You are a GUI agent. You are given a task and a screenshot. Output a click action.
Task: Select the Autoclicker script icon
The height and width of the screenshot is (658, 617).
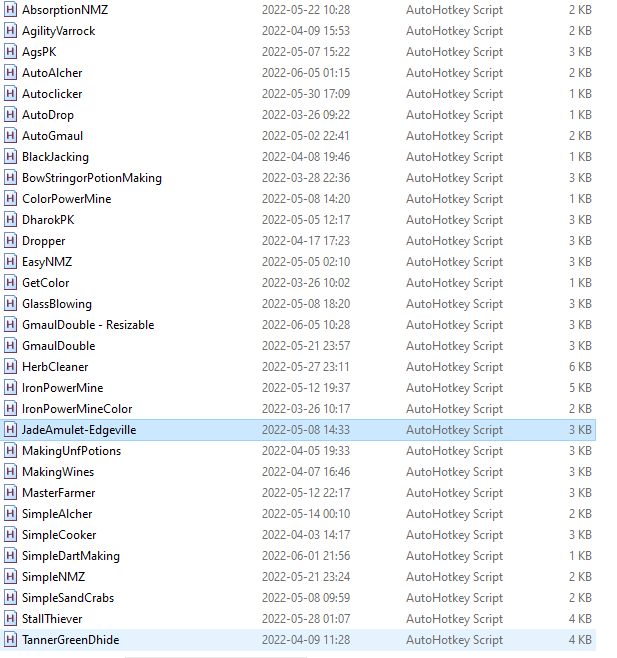pyautogui.click(x=10, y=93)
